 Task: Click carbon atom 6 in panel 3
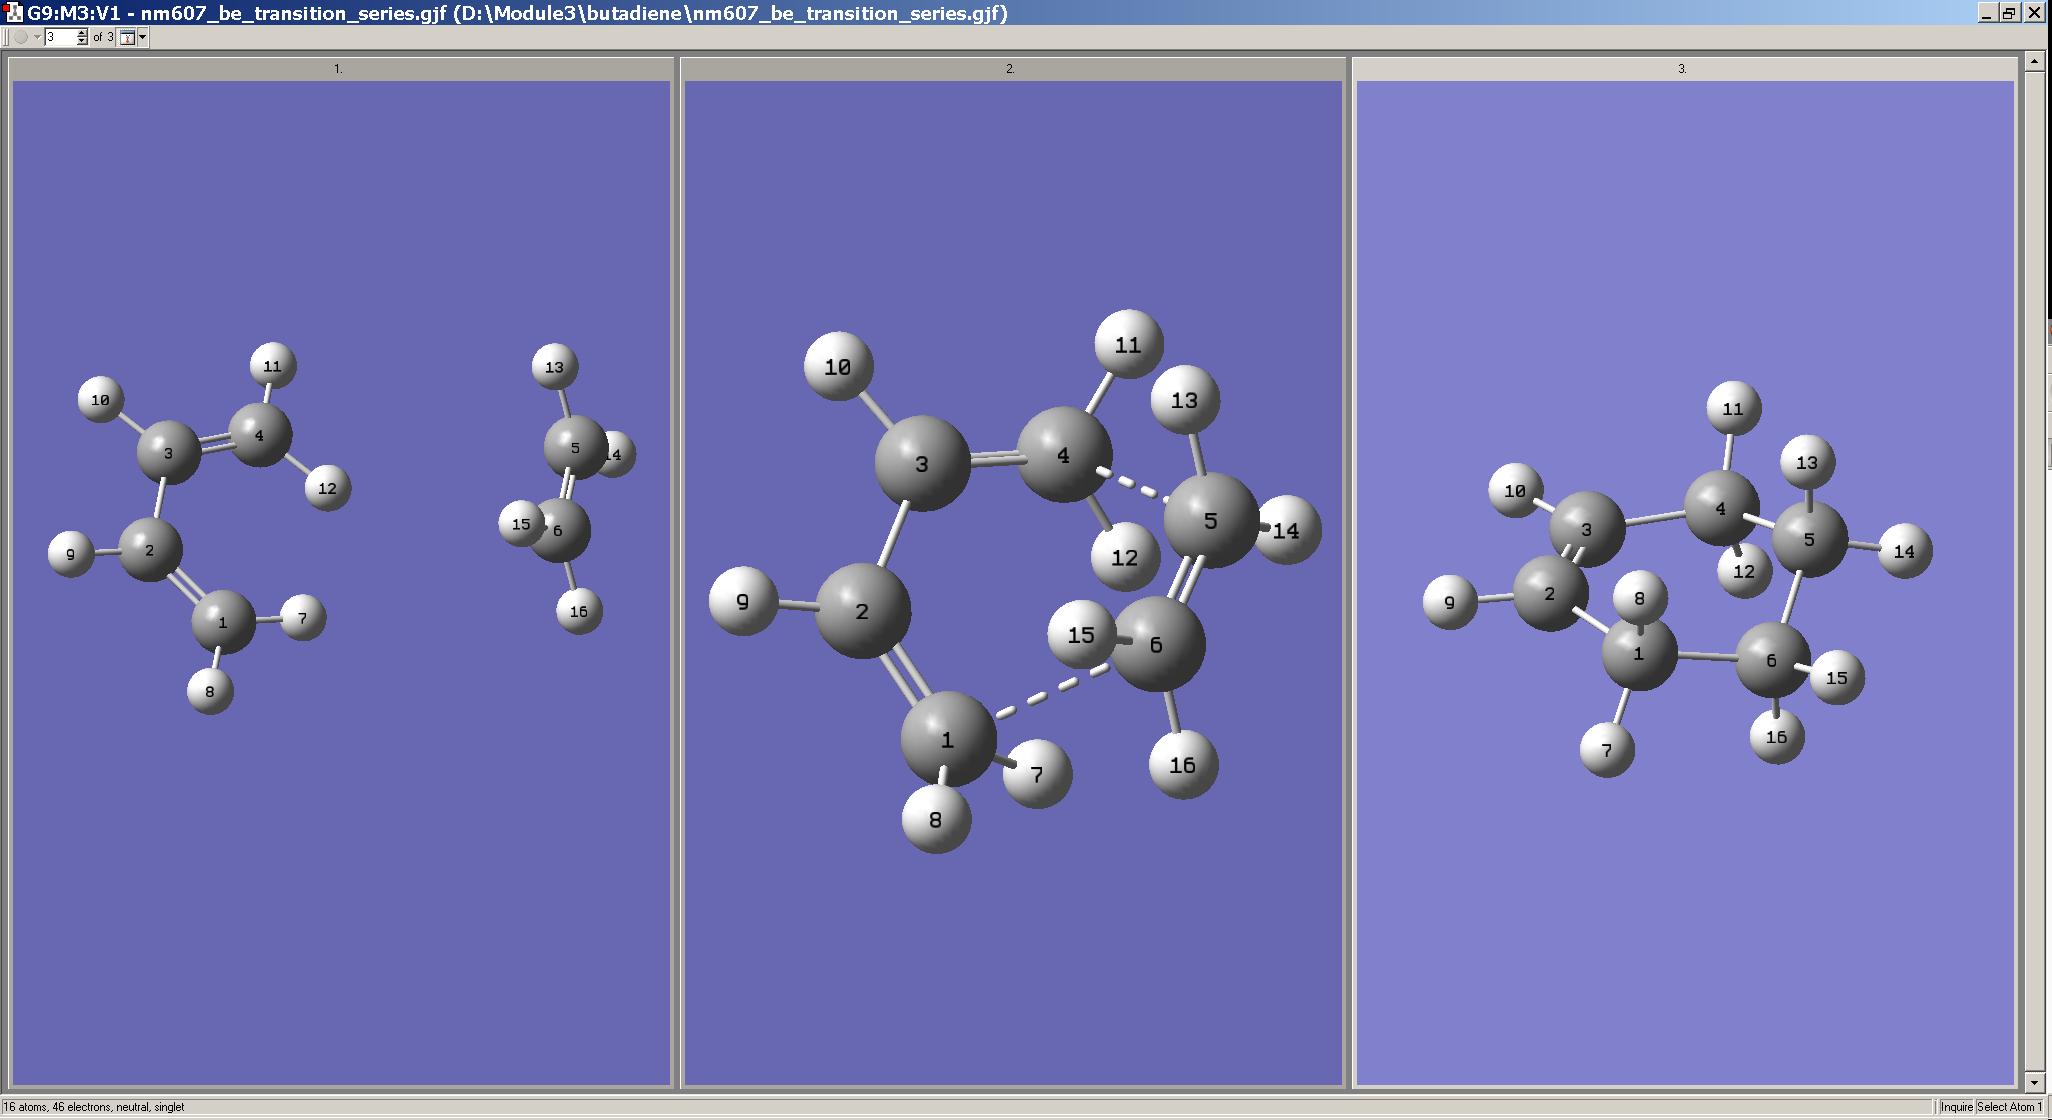(x=1771, y=660)
